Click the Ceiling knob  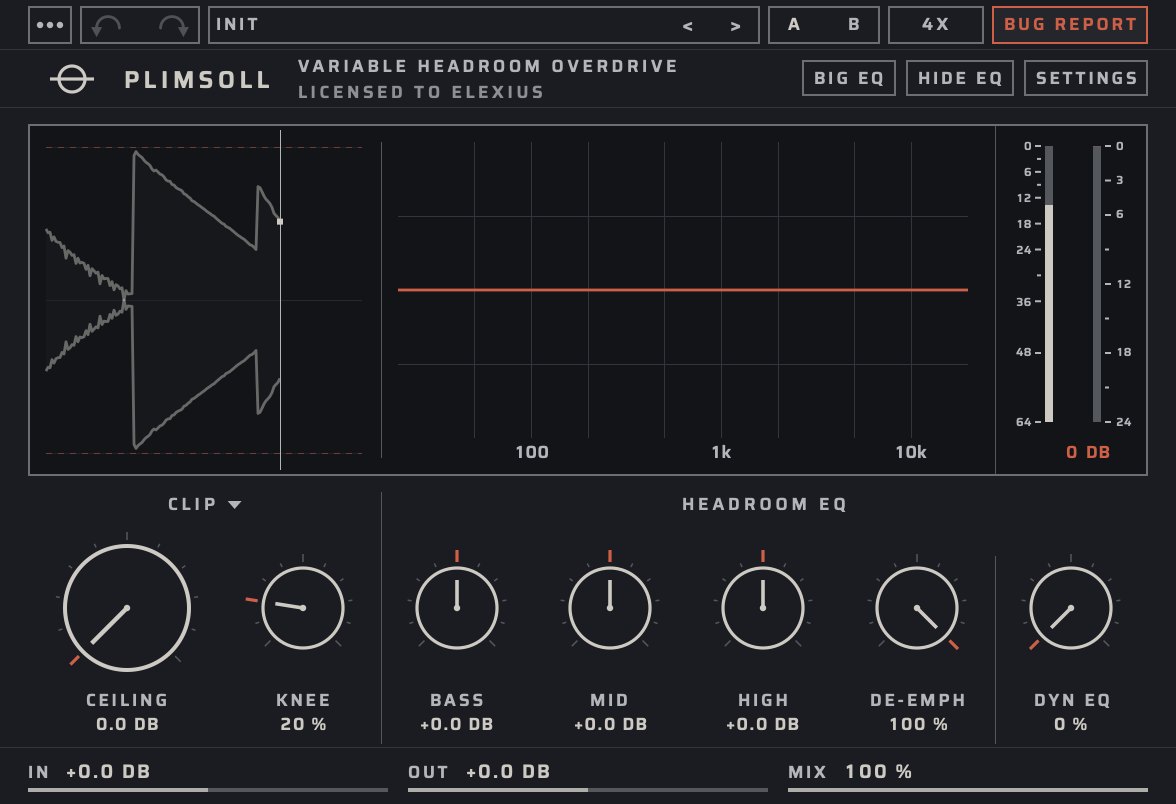pyautogui.click(x=127, y=608)
